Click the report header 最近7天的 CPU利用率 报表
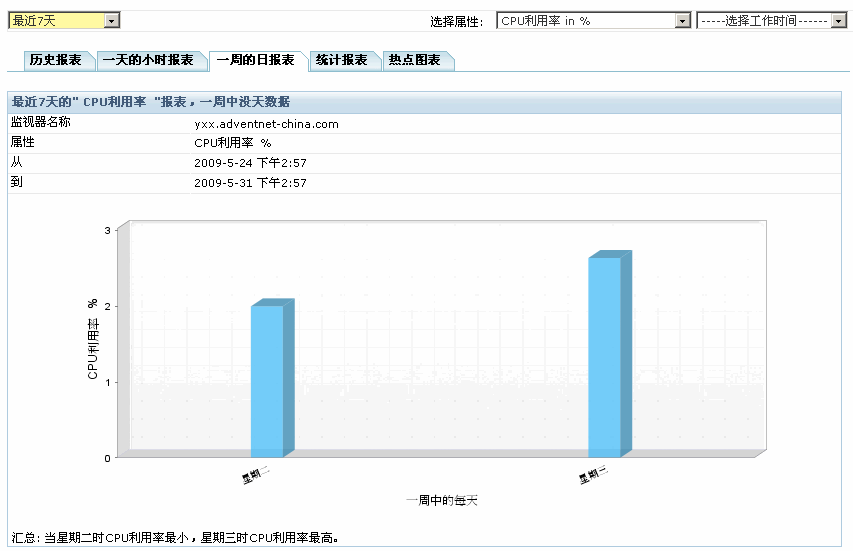Image resolution: width=853 pixels, height=551 pixels. pyautogui.click(x=150, y=102)
